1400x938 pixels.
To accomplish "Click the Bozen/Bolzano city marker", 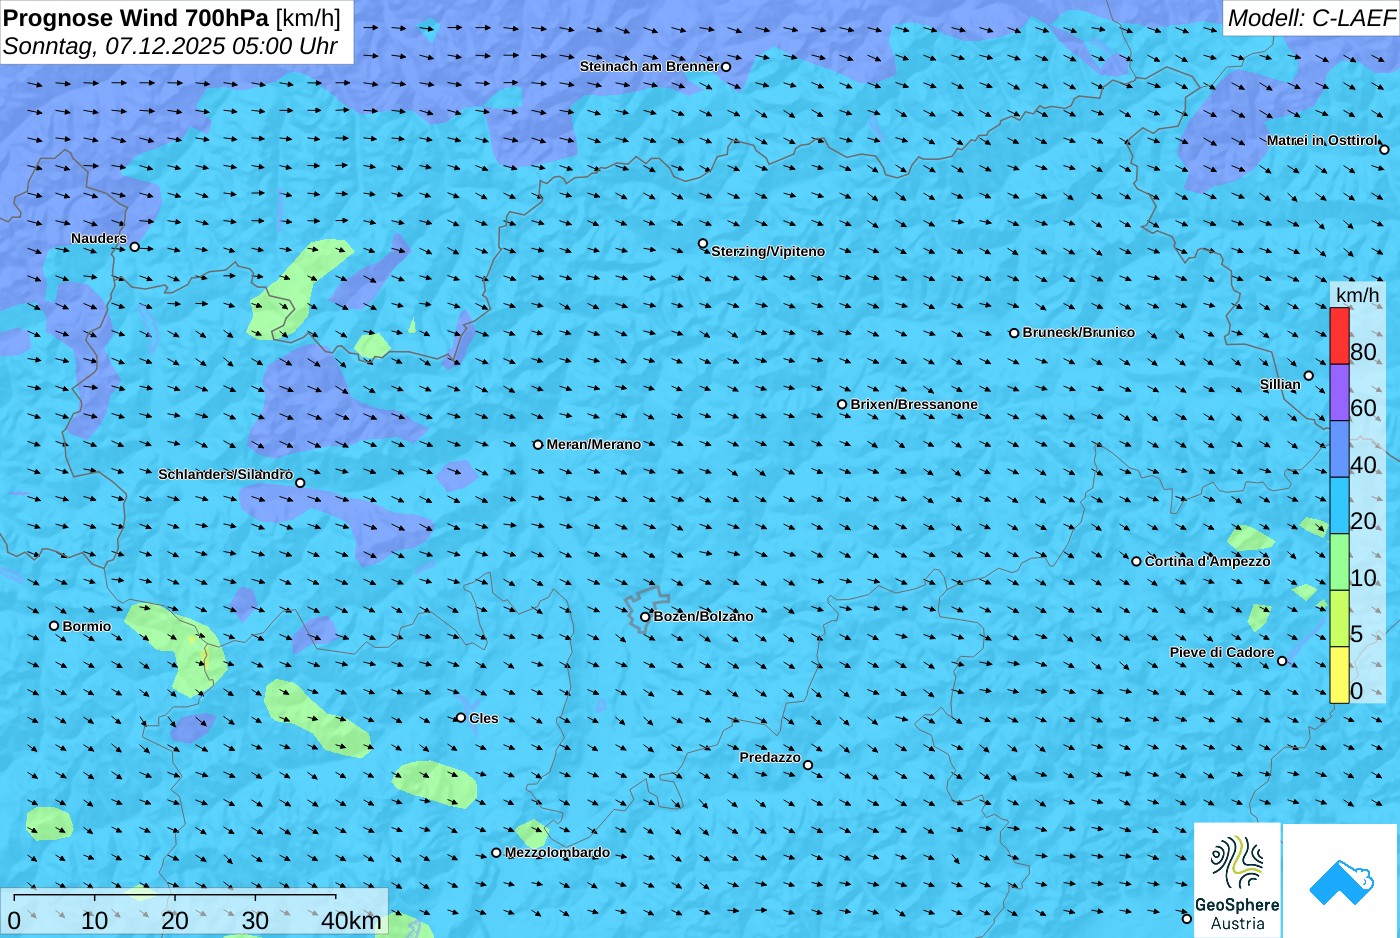I will (x=645, y=617).
